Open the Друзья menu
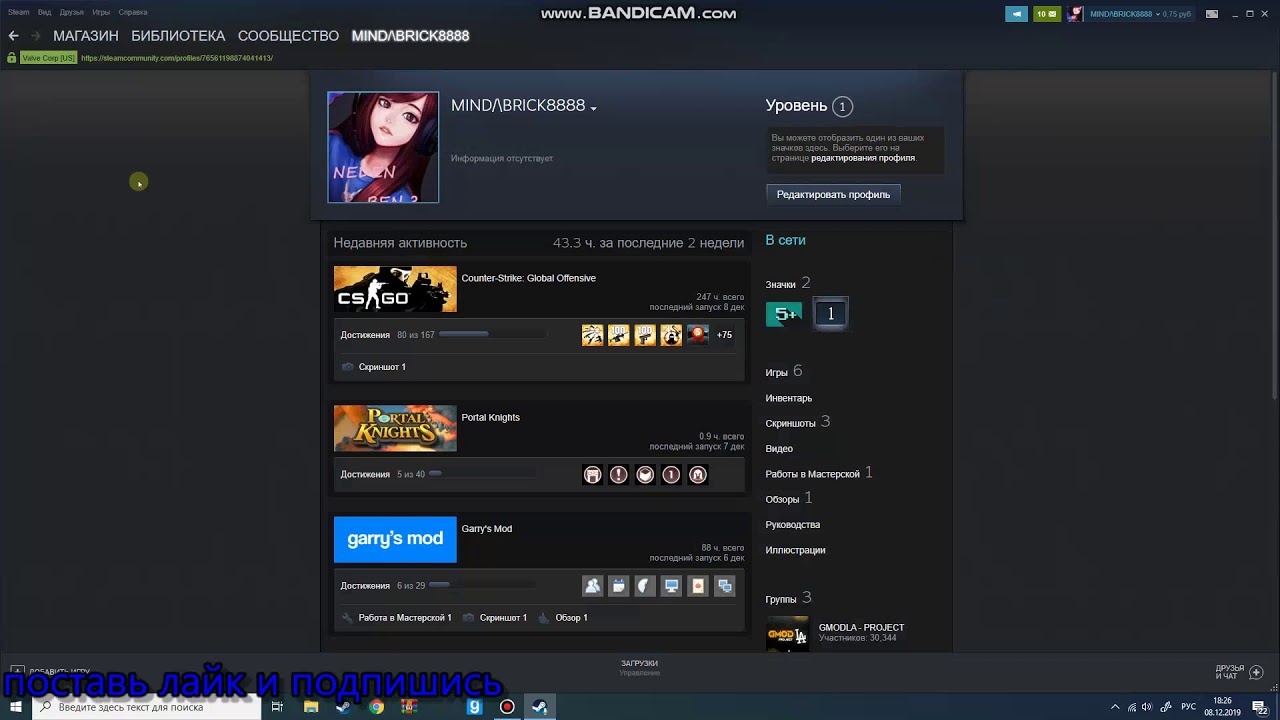Screen dimensions: 1280x720 point(71,12)
